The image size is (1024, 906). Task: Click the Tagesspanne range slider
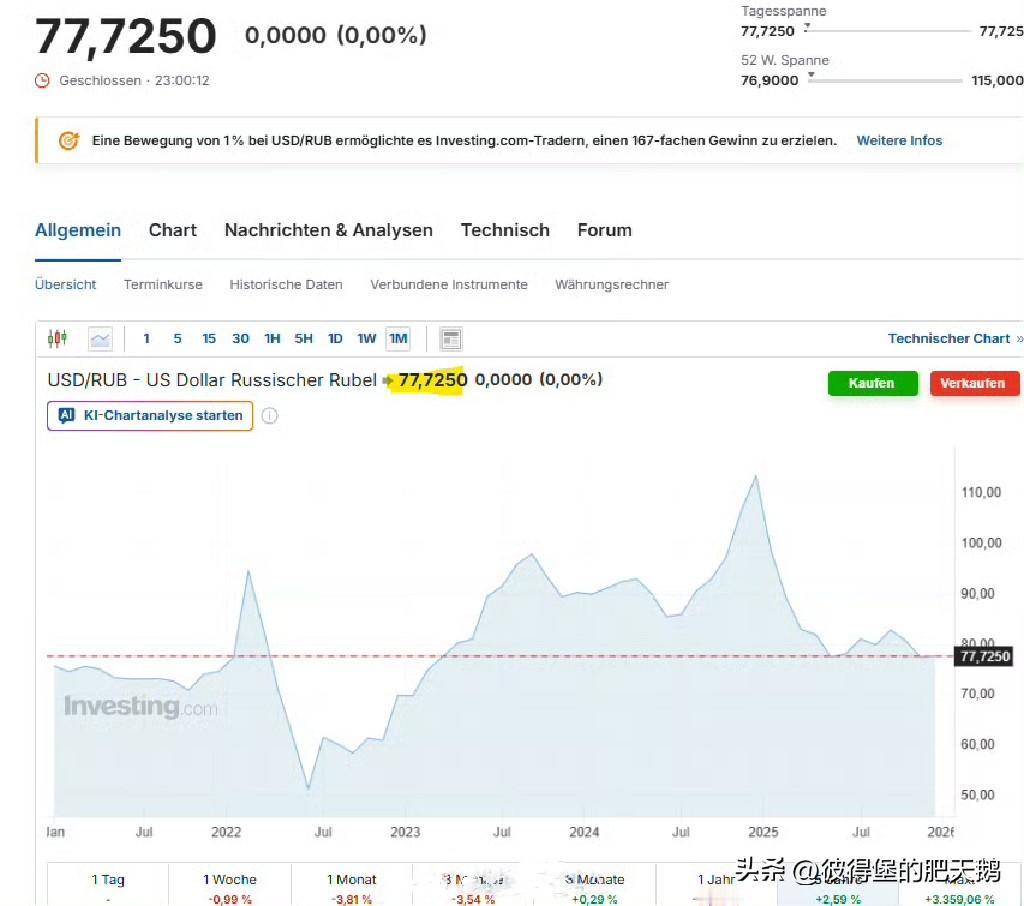[x=888, y=31]
